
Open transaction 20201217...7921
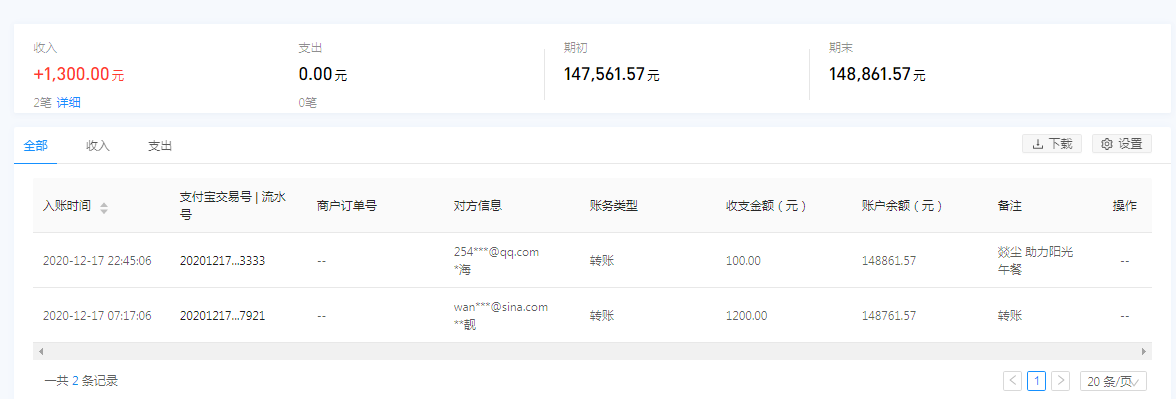222,316
